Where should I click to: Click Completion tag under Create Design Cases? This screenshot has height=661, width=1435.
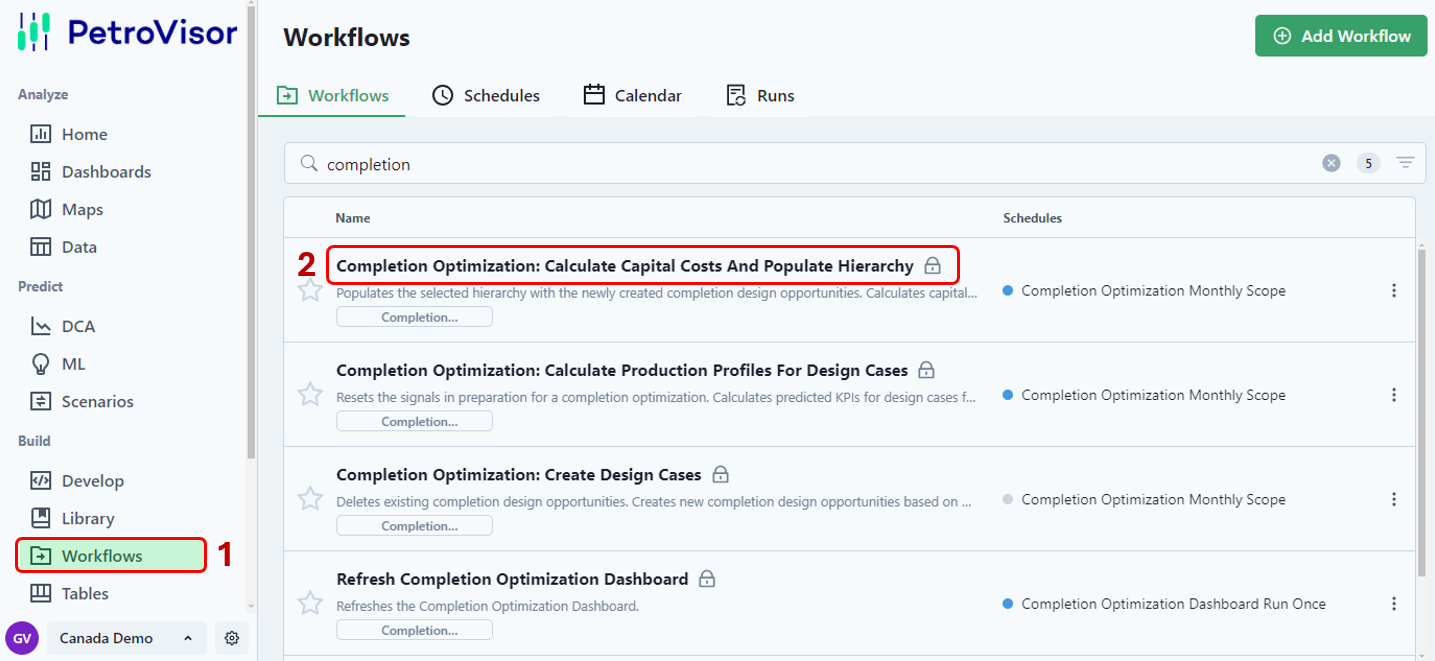(414, 526)
